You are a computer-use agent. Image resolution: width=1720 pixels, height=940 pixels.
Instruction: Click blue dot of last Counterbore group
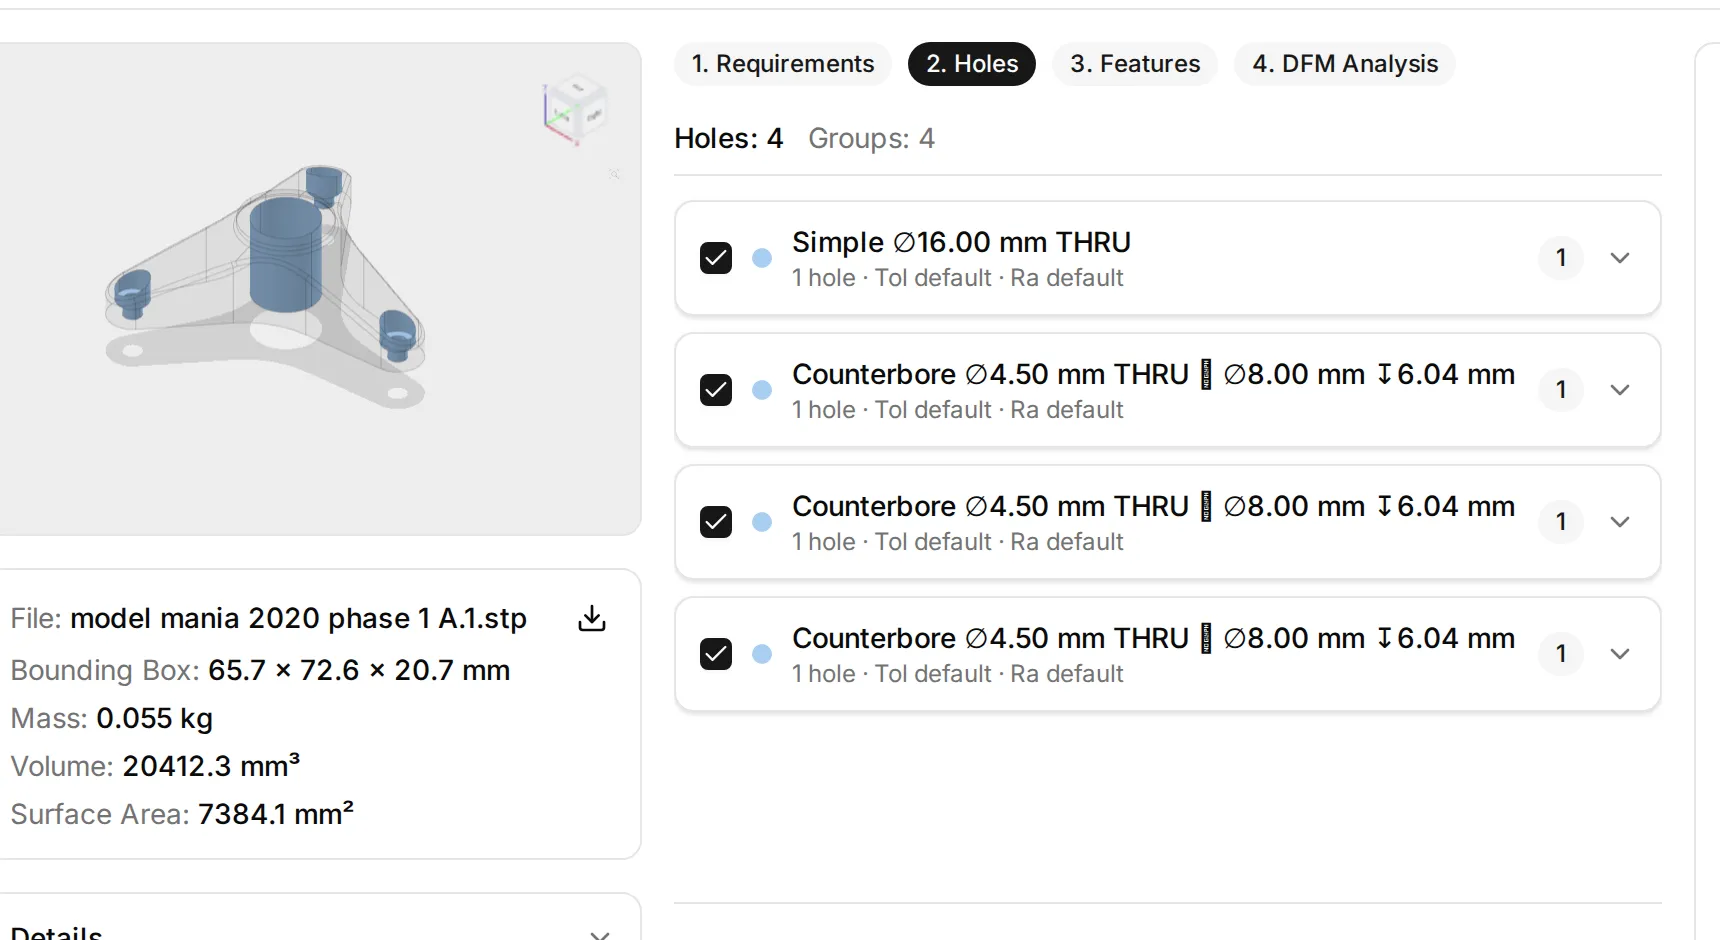click(x=762, y=654)
